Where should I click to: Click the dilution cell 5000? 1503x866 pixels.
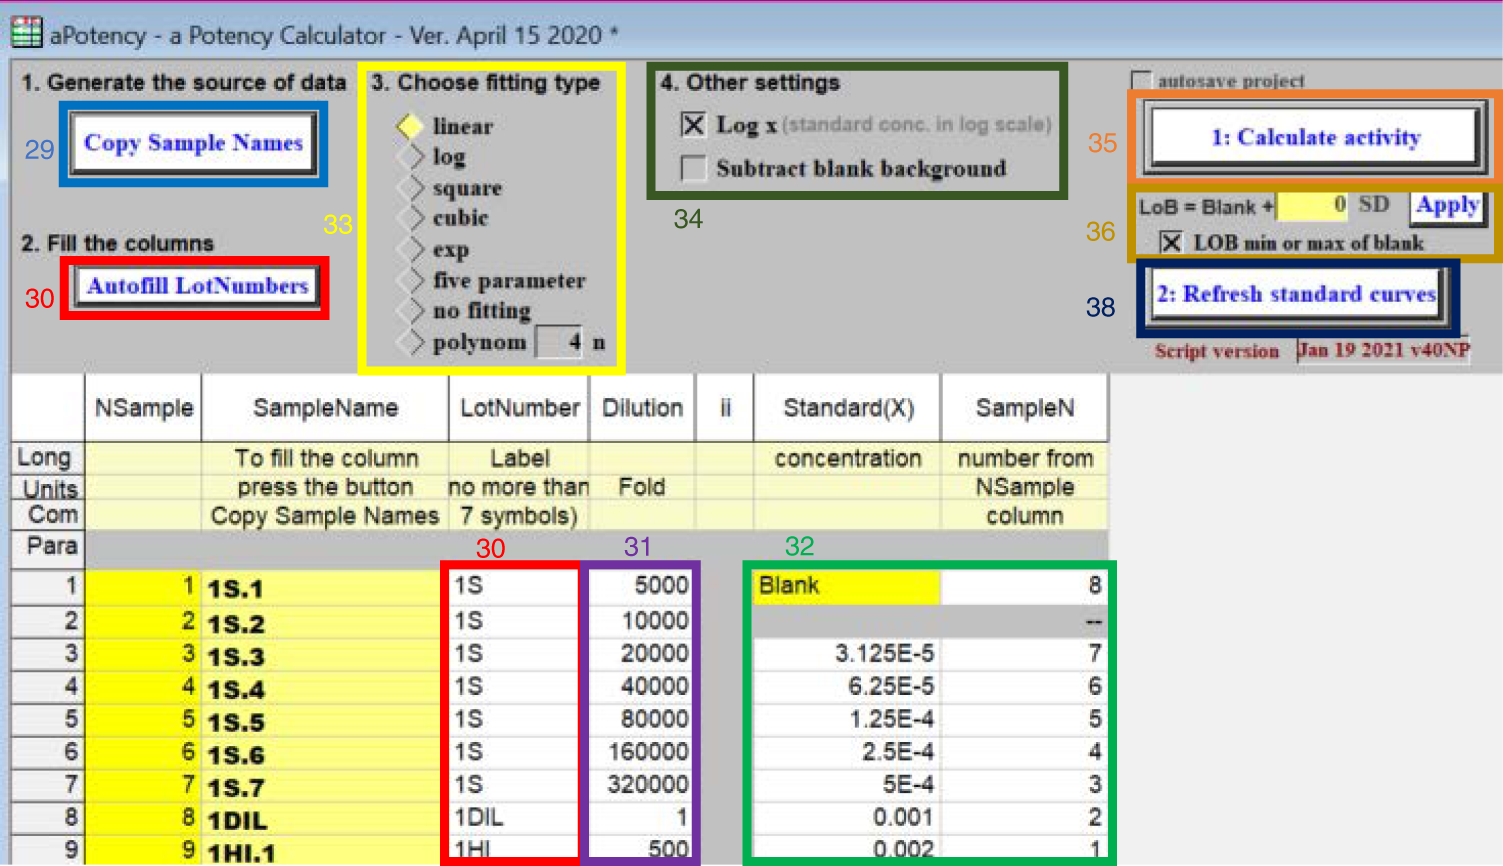(642, 586)
